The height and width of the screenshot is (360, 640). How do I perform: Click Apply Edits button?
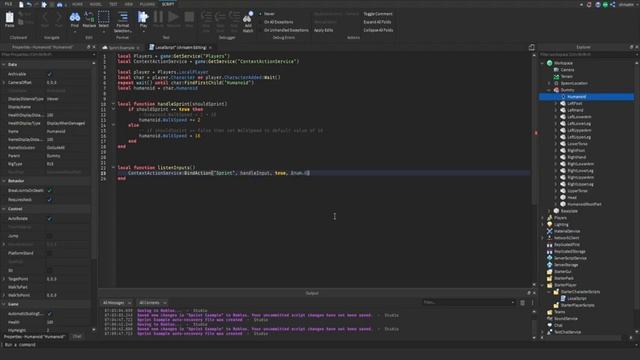[x=323, y=30]
